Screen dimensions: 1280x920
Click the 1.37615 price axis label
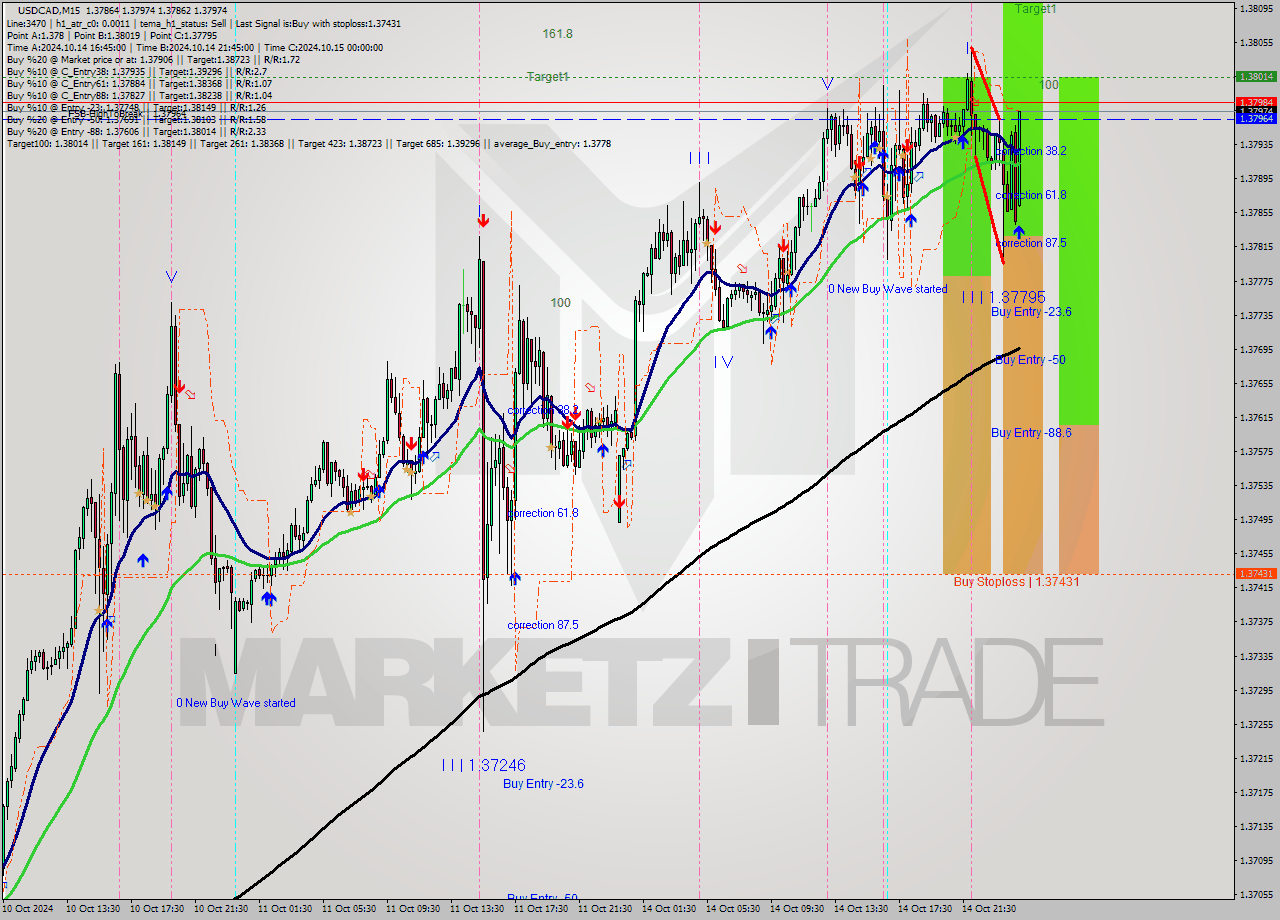pyautogui.click(x=1256, y=417)
